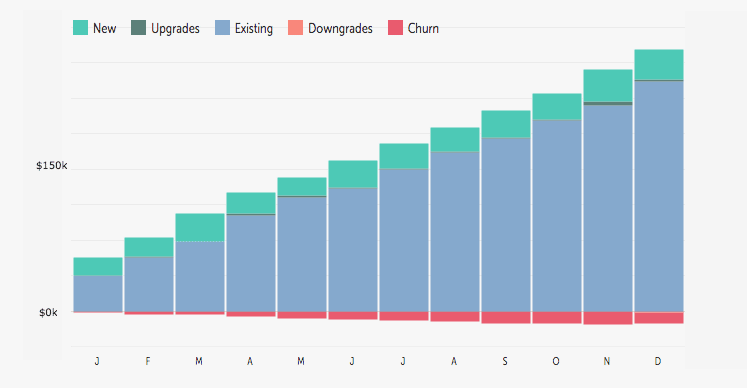This screenshot has height=388, width=747.
Task: Select the December New revenue segment
Action: tap(659, 64)
